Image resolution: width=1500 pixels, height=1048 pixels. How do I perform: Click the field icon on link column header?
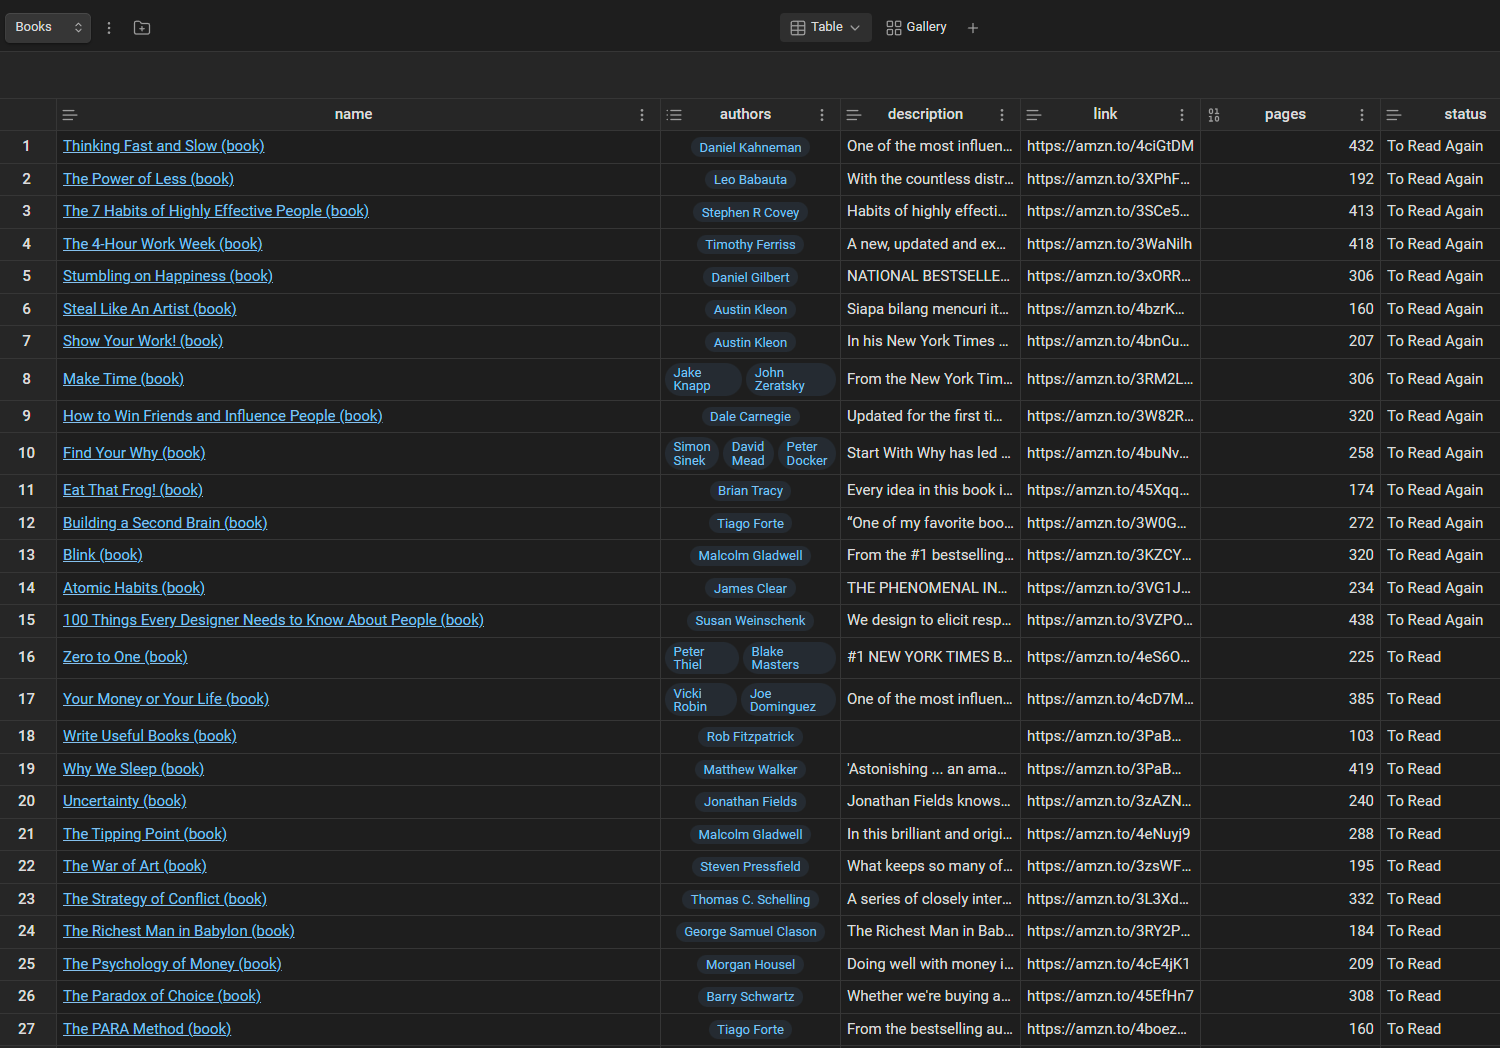coord(1034,114)
